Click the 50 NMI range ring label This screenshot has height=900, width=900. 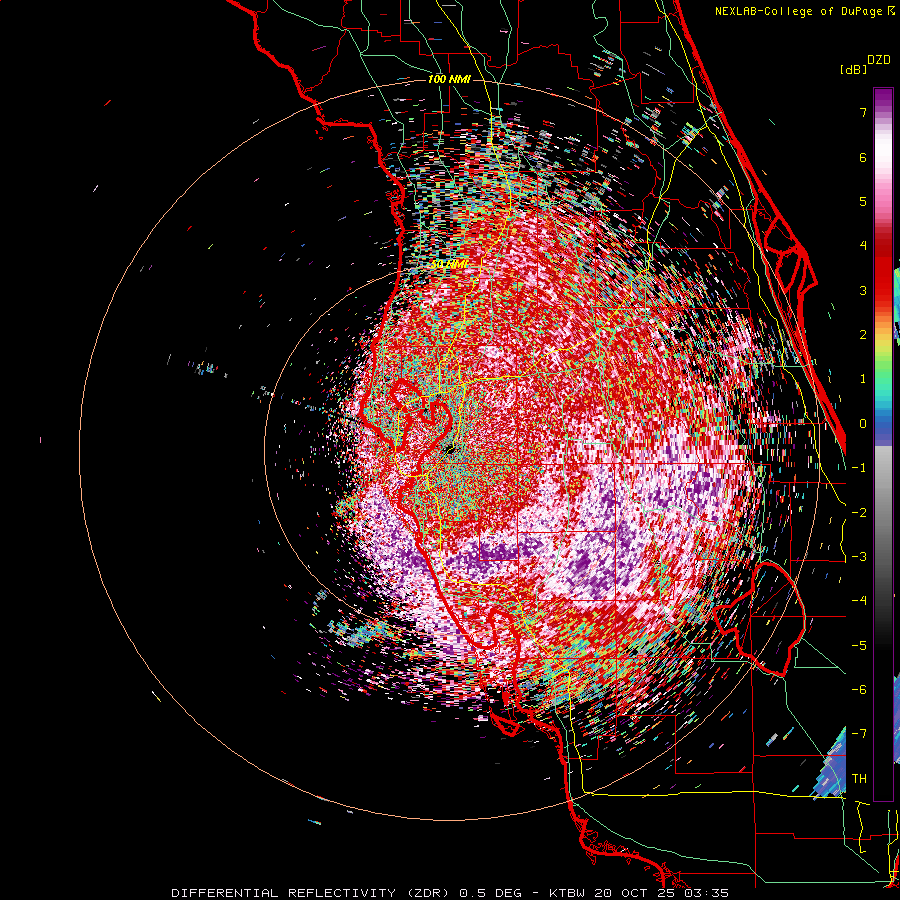(449, 264)
